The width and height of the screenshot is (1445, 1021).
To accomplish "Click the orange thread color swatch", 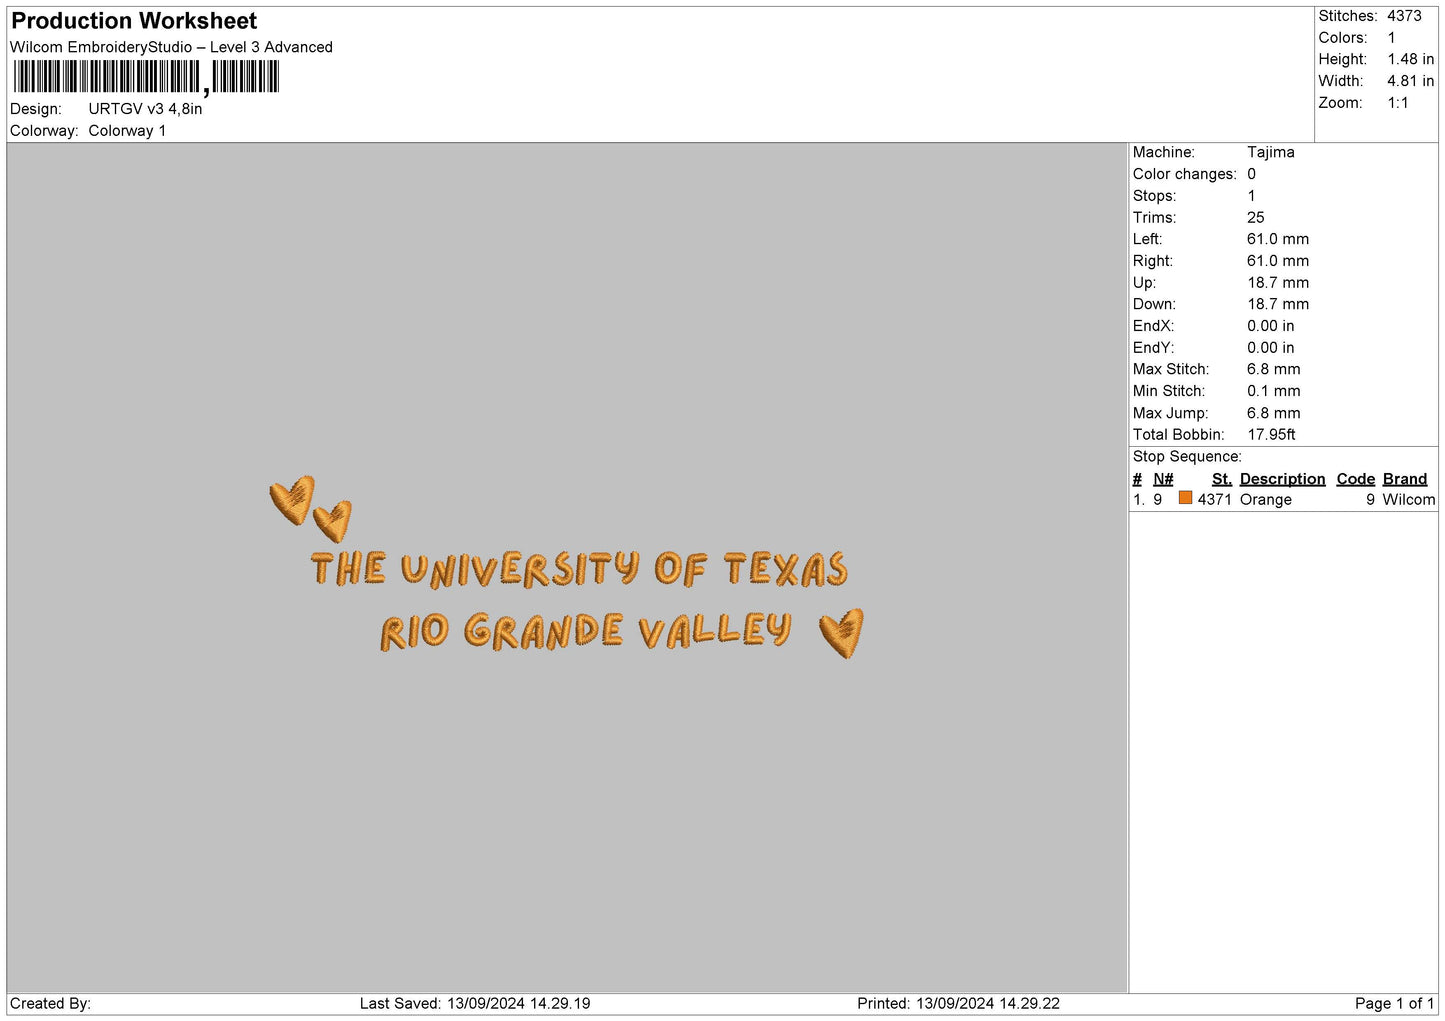I will click(1185, 498).
